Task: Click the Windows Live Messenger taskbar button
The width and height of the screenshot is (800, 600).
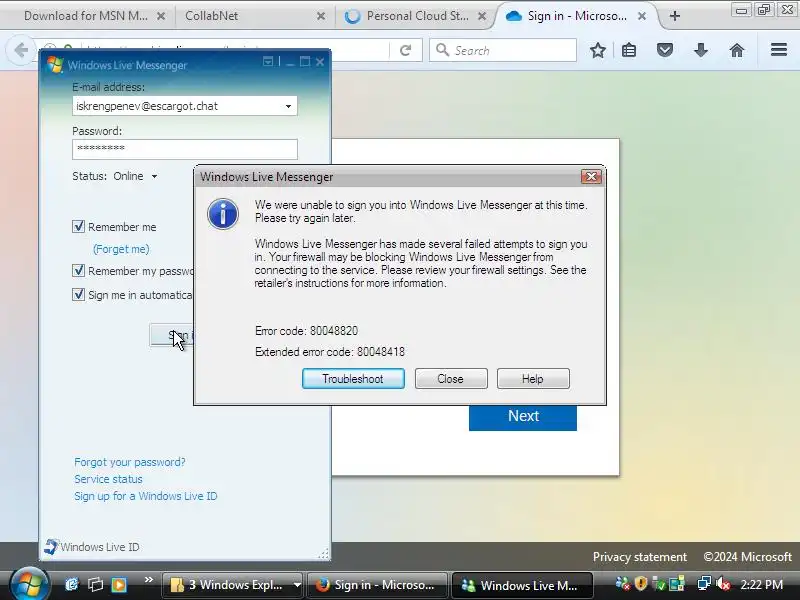Action: 522,585
